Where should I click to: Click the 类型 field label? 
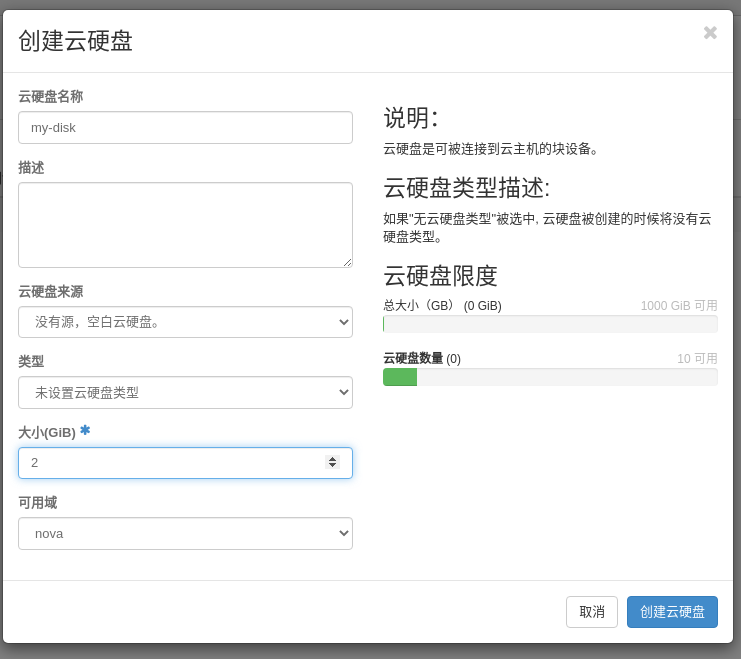click(31, 362)
